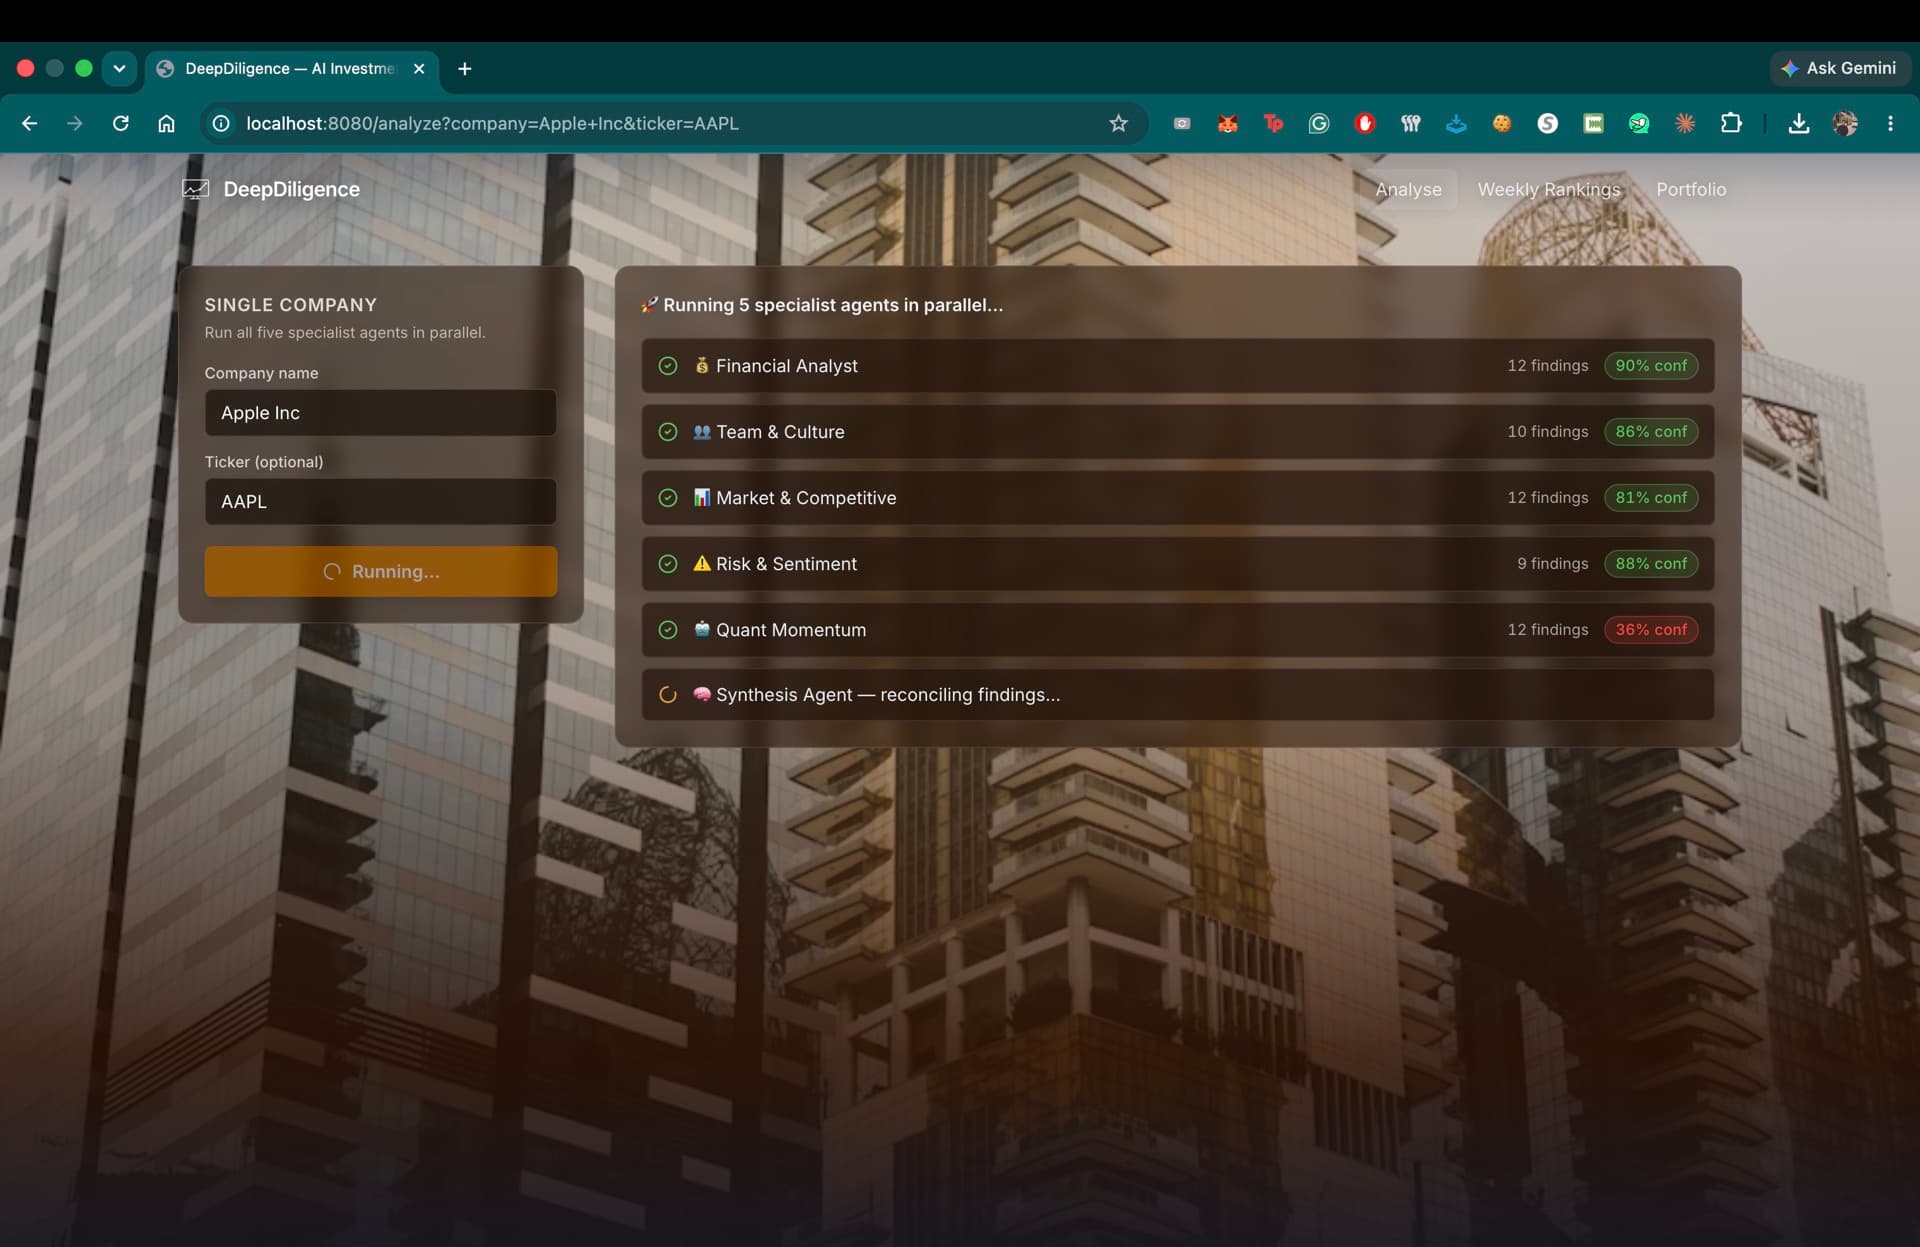This screenshot has height=1247, width=1920.
Task: Open the Risk & Sentiment result row
Action: pos(1178,564)
